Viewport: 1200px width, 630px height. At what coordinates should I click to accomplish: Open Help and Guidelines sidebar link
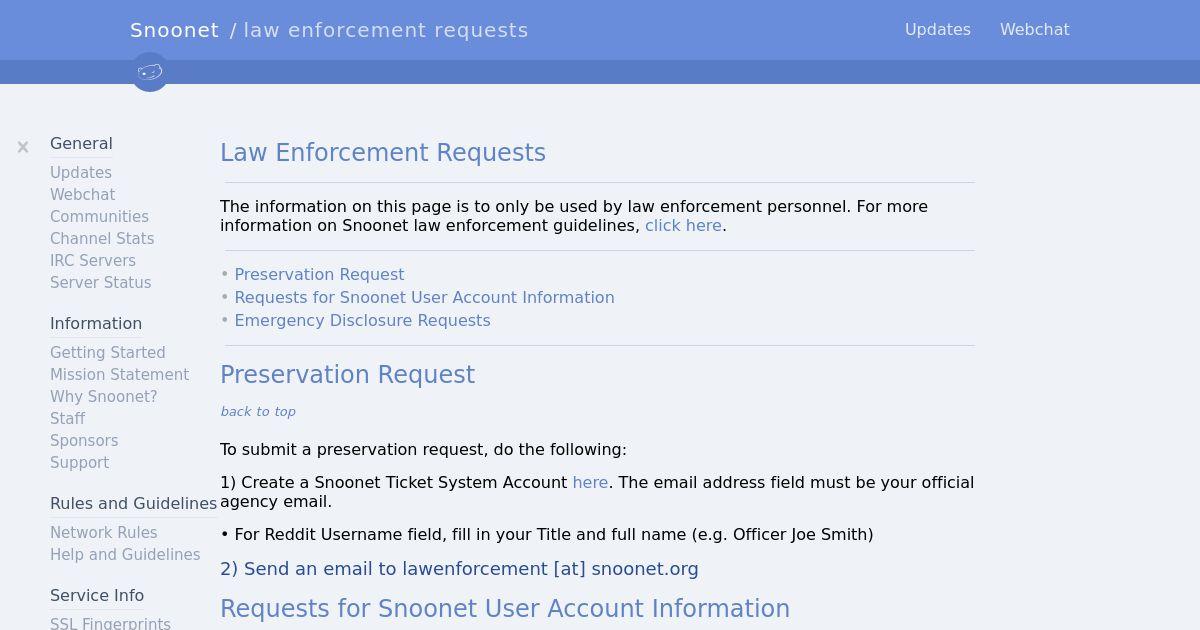125,555
